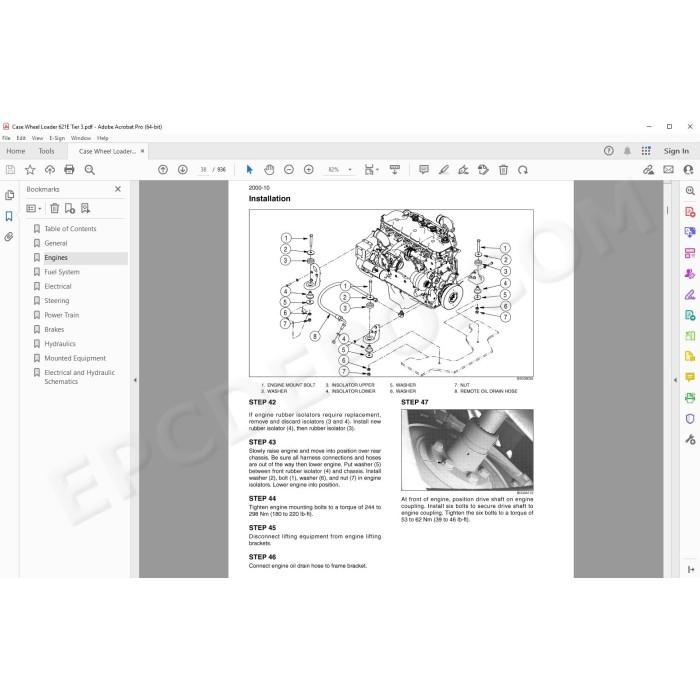This screenshot has height=700, width=700.
Task: Zoom out with minus icon
Action: click(289, 170)
